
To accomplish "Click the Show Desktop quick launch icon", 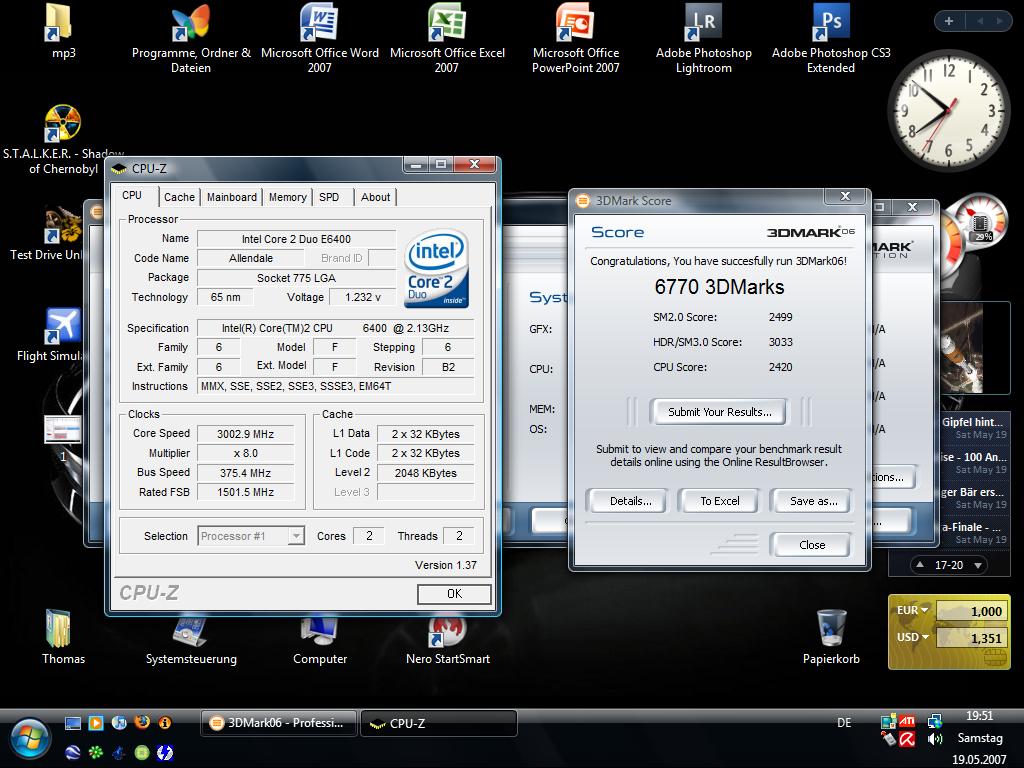I will 72,723.
